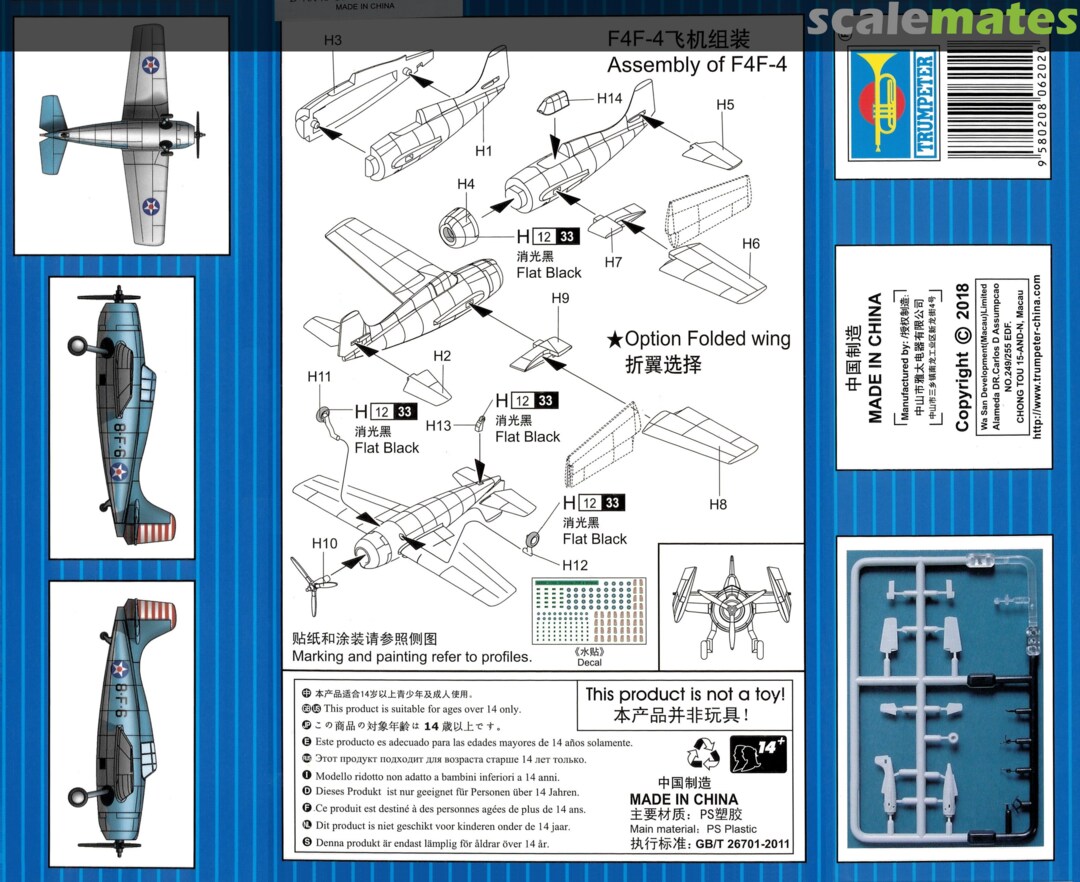Screen dimensions: 1080x882
Task: Click the recycling symbol icon
Action: point(702,753)
